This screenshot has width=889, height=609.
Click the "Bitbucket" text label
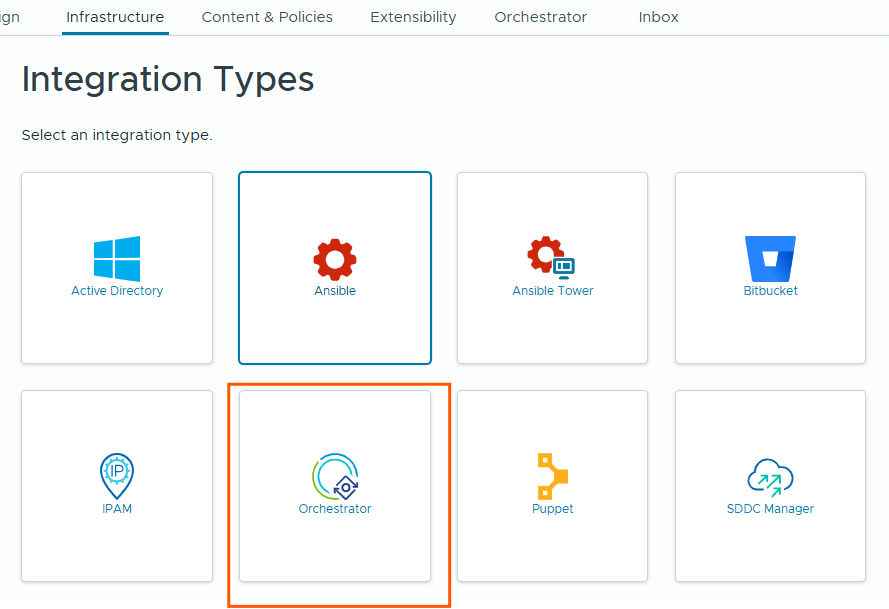(770, 291)
